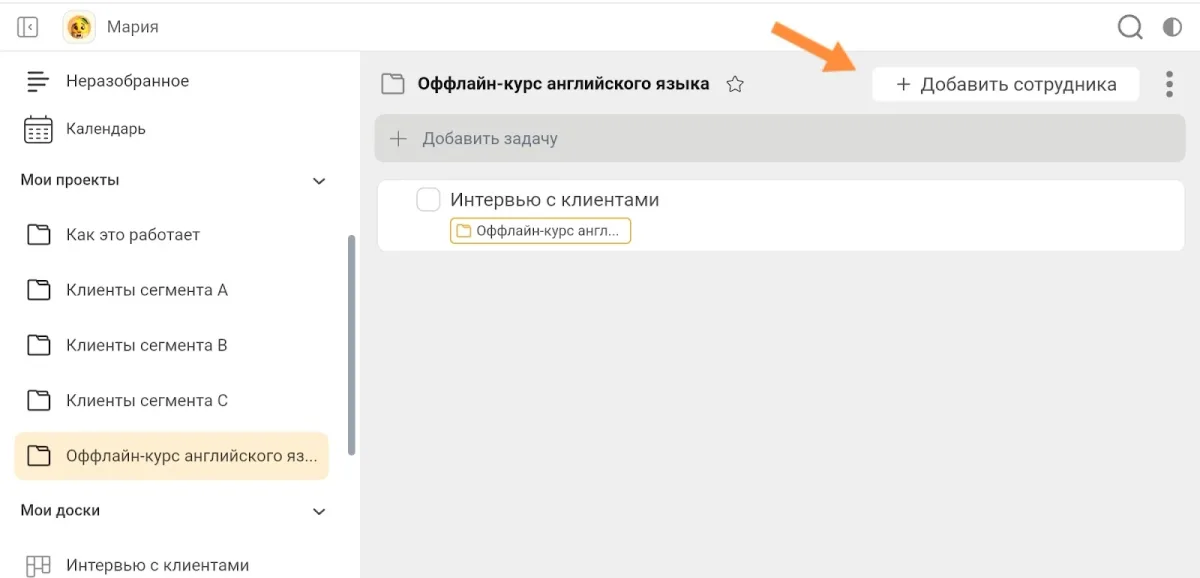Image resolution: width=1200 pixels, height=578 pixels.
Task: Click the yellow Оффлайн-курс project tag on the task
Action: pos(540,231)
